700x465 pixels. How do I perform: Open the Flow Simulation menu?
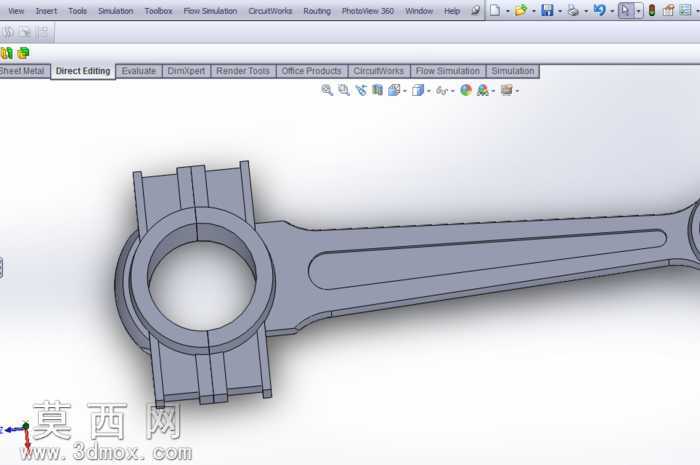210,11
